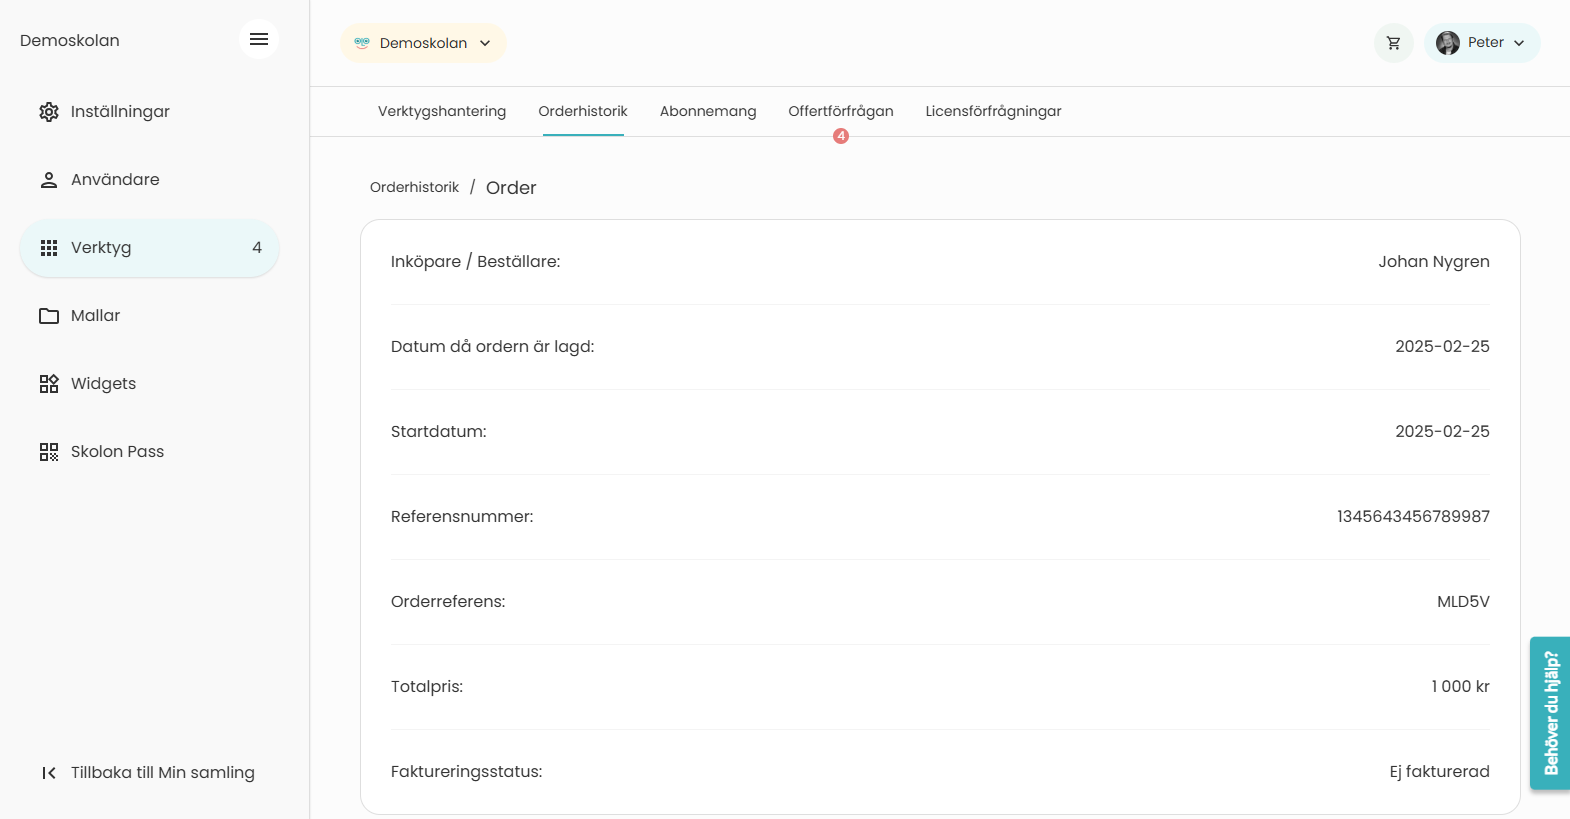The width and height of the screenshot is (1570, 819).
Task: Click the Inställningar gear icon
Action: (49, 112)
